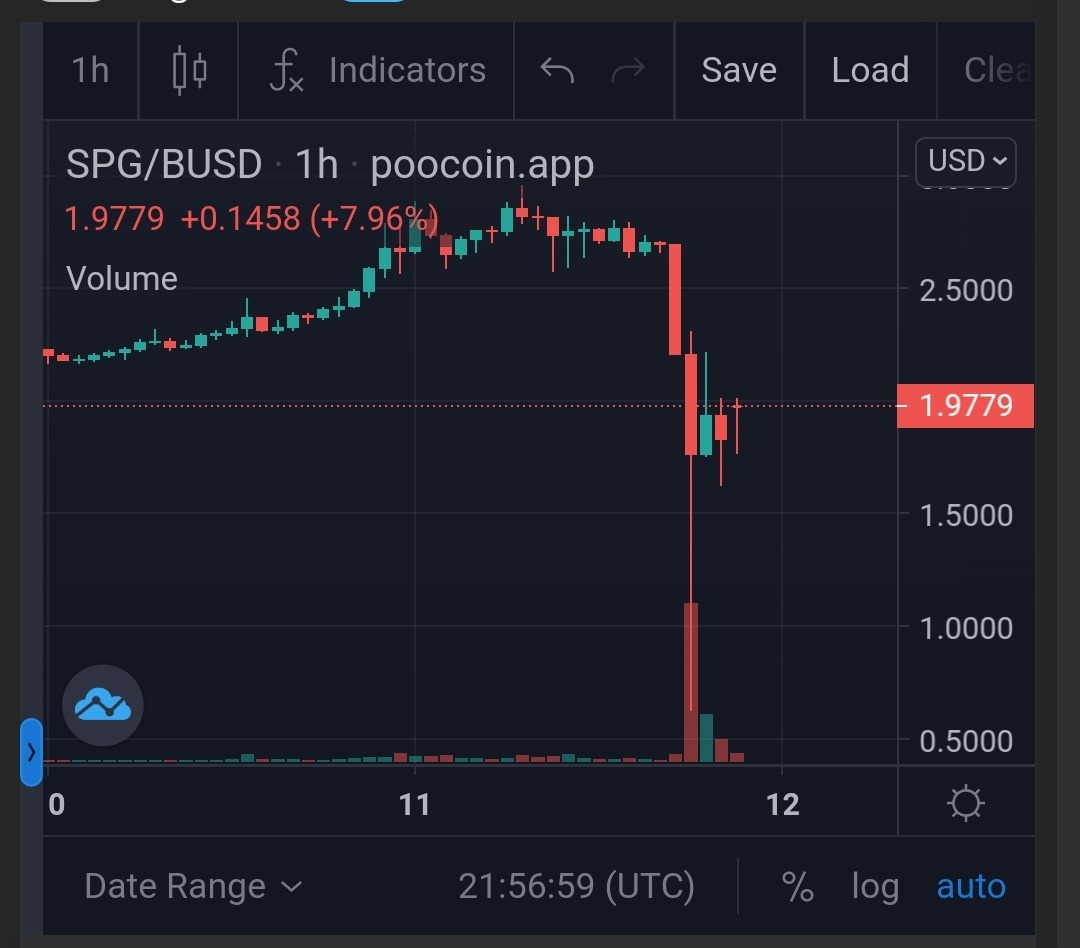Open the candlestick chart style selector

pyautogui.click(x=189, y=70)
